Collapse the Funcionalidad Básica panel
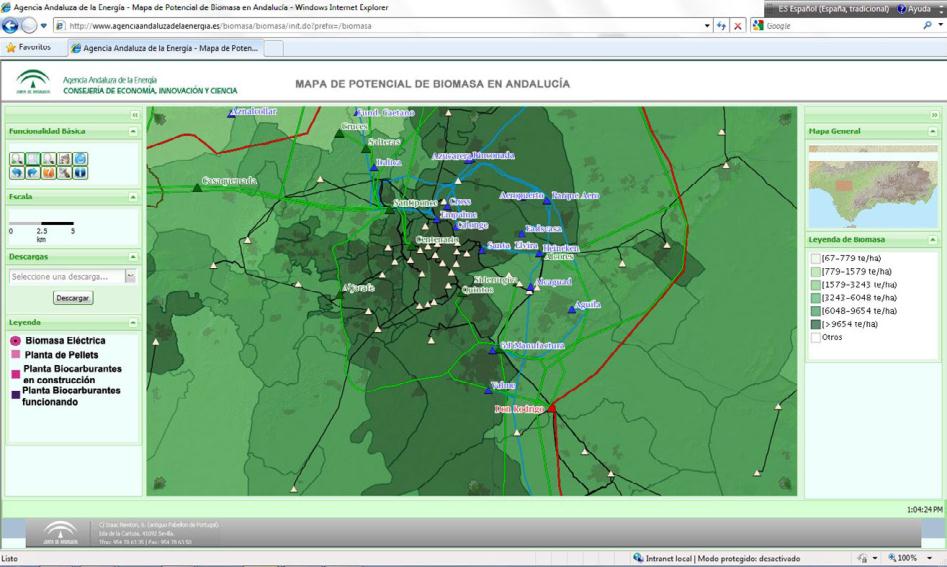 click(x=133, y=132)
